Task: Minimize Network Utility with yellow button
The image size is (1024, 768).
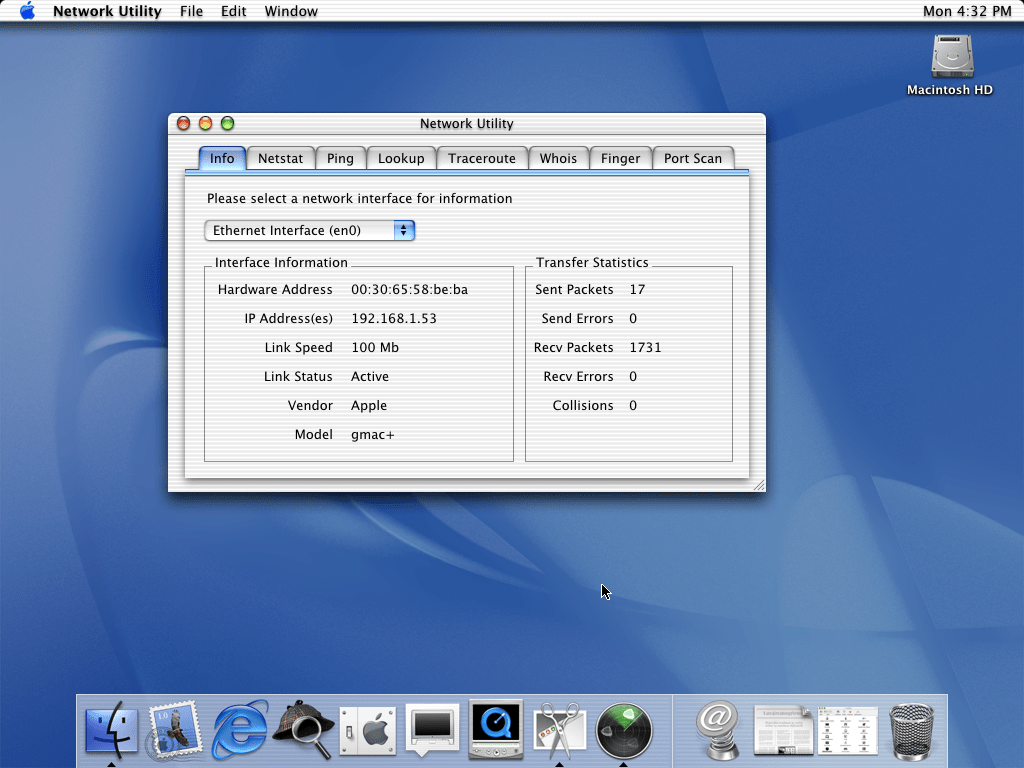Action: (x=205, y=123)
